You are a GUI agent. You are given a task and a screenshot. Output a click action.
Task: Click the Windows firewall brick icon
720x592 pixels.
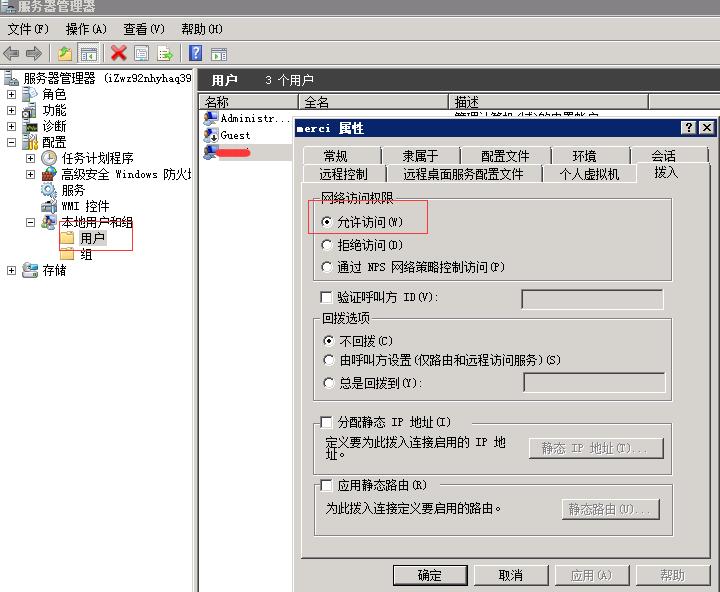pos(49,174)
